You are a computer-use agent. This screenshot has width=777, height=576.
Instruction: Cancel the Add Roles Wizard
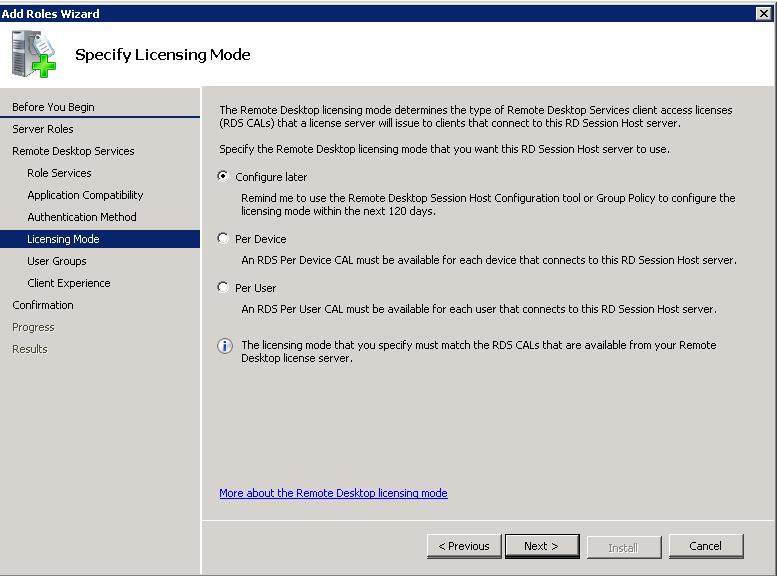705,546
